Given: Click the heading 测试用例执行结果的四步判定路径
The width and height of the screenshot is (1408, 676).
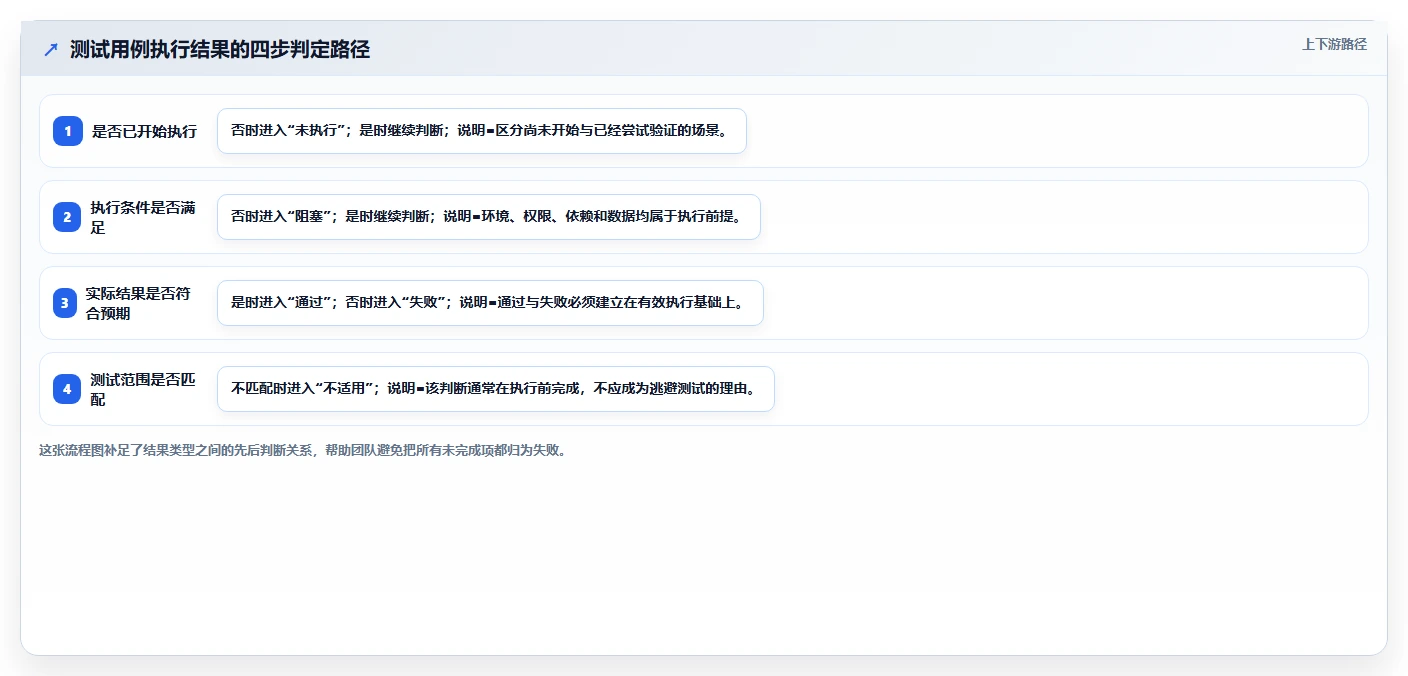Looking at the screenshot, I should pos(220,49).
